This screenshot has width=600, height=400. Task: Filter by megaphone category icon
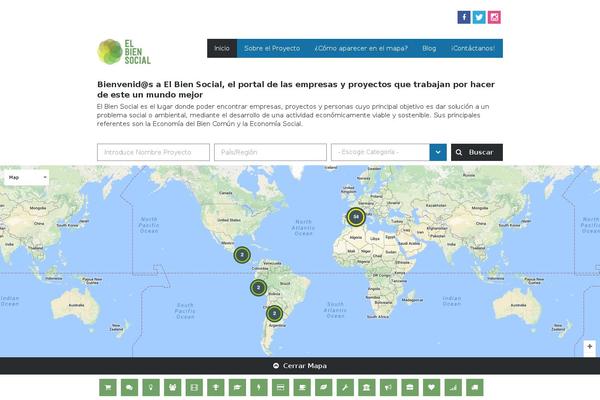[388, 387]
